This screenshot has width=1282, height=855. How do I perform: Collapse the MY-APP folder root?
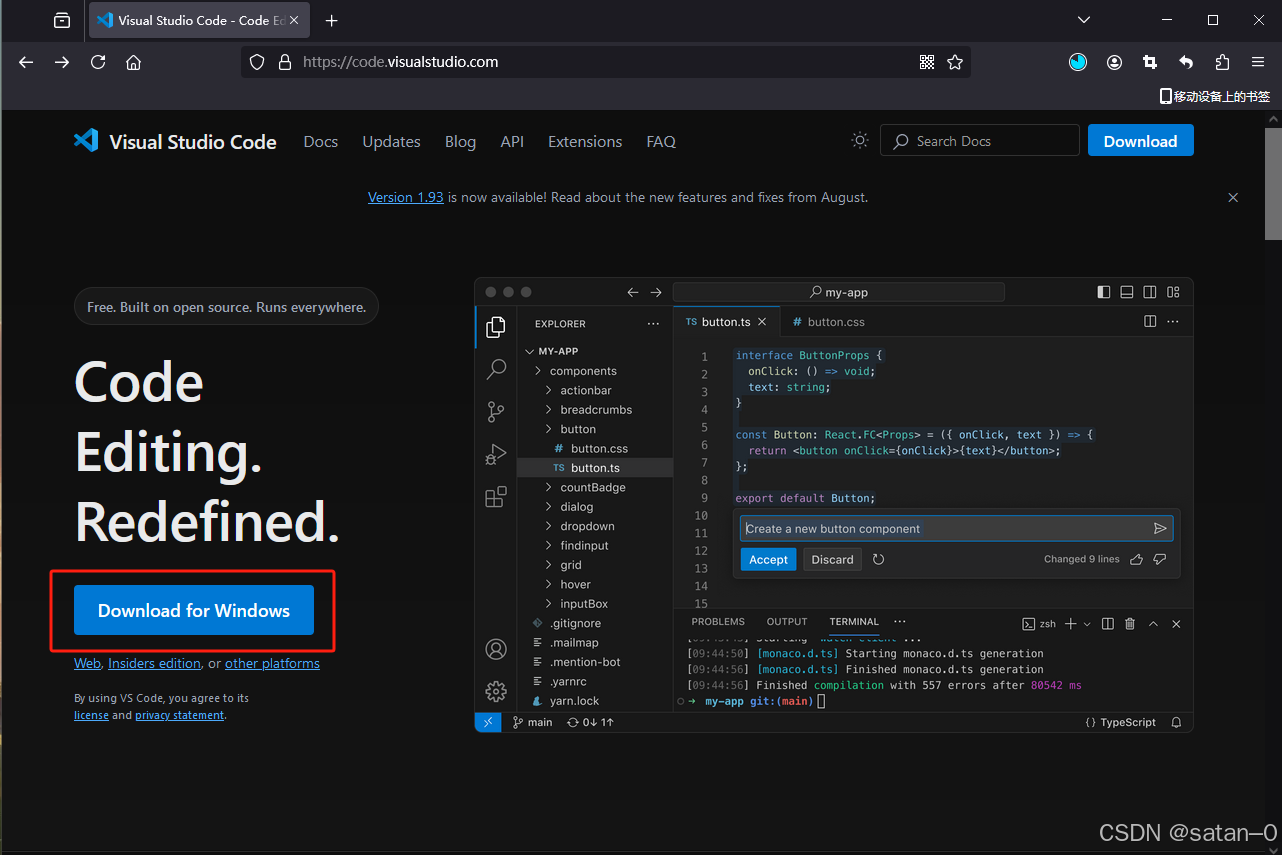(x=531, y=351)
